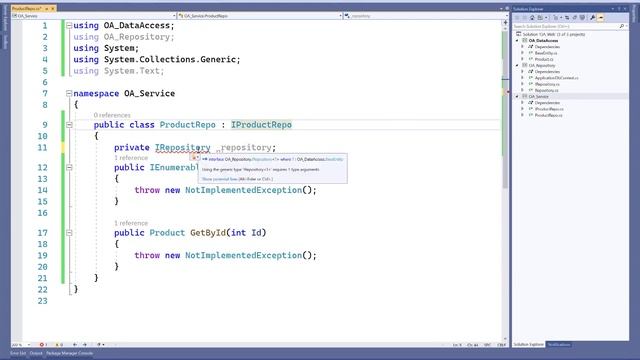
Task: Collapse the OA Repository project node
Action: pyautogui.click(x=518, y=65)
